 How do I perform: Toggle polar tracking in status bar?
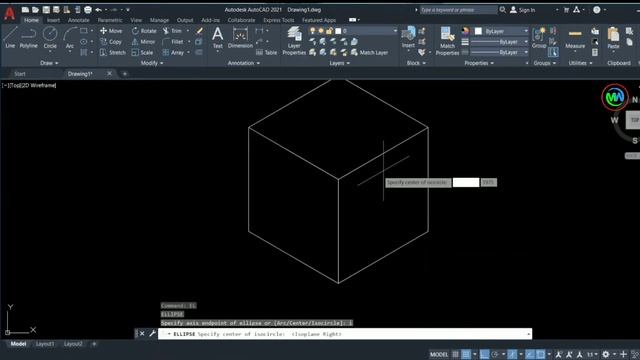click(495, 354)
